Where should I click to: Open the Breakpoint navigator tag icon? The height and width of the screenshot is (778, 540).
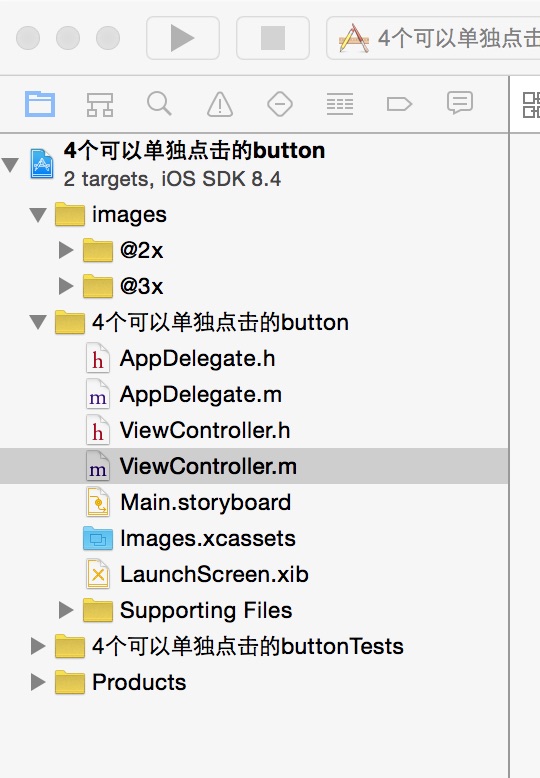point(400,104)
